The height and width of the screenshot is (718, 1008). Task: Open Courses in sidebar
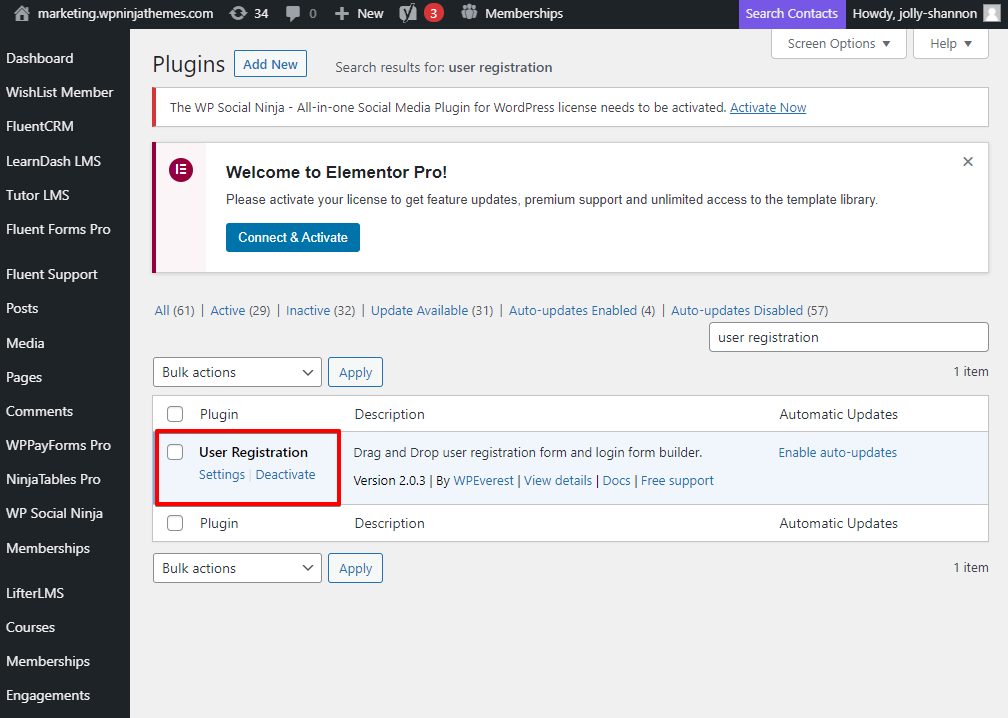pos(30,627)
